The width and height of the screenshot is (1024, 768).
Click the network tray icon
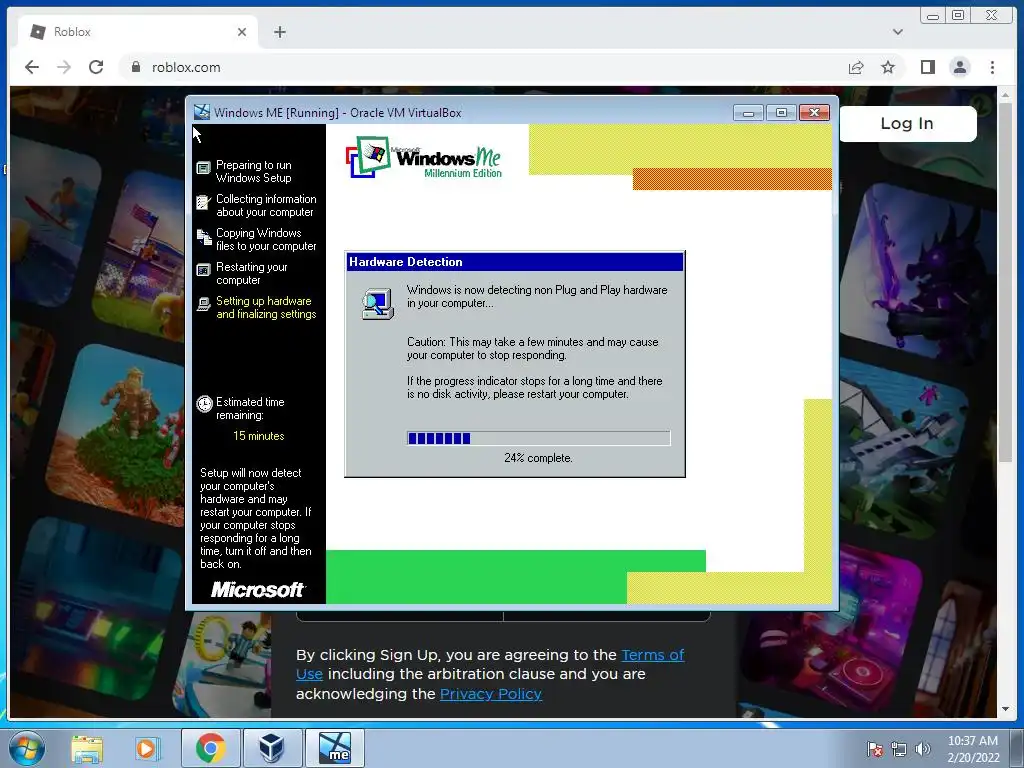tap(899, 749)
